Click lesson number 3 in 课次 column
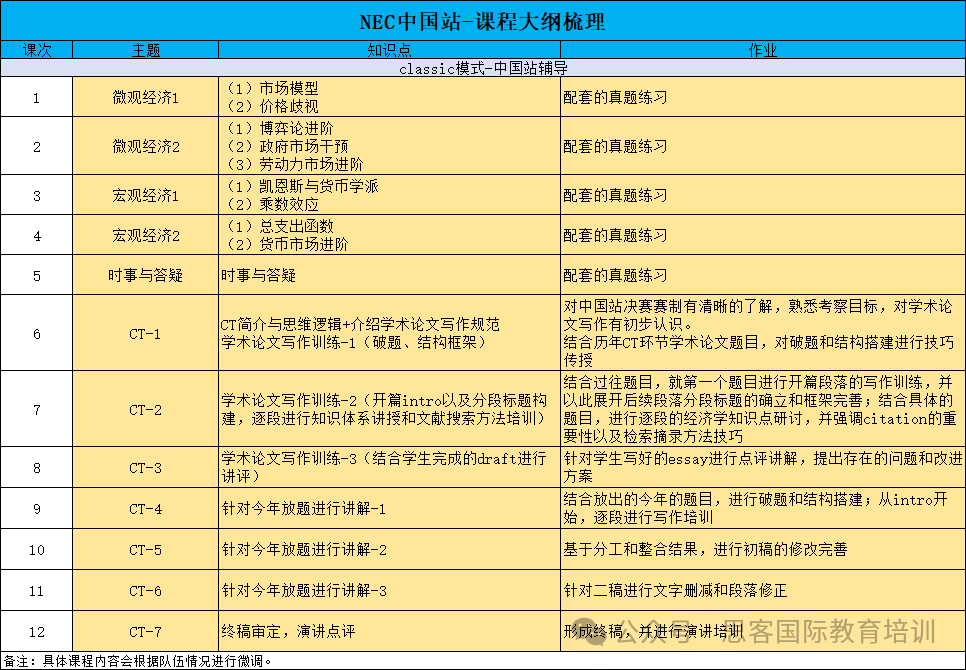 [x=36, y=196]
